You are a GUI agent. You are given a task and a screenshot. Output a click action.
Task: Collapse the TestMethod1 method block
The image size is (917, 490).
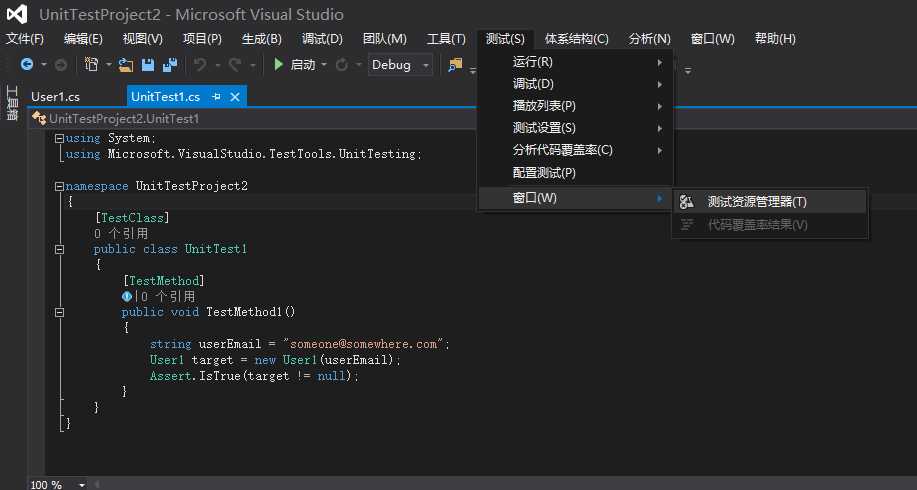point(59,312)
